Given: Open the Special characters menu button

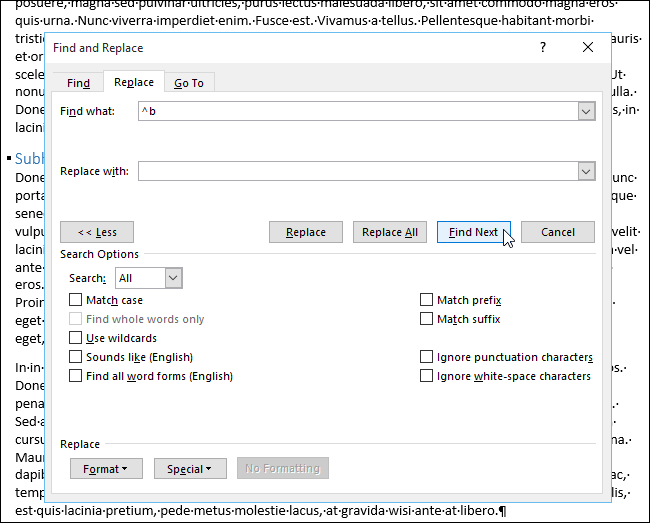Looking at the screenshot, I should [x=182, y=468].
